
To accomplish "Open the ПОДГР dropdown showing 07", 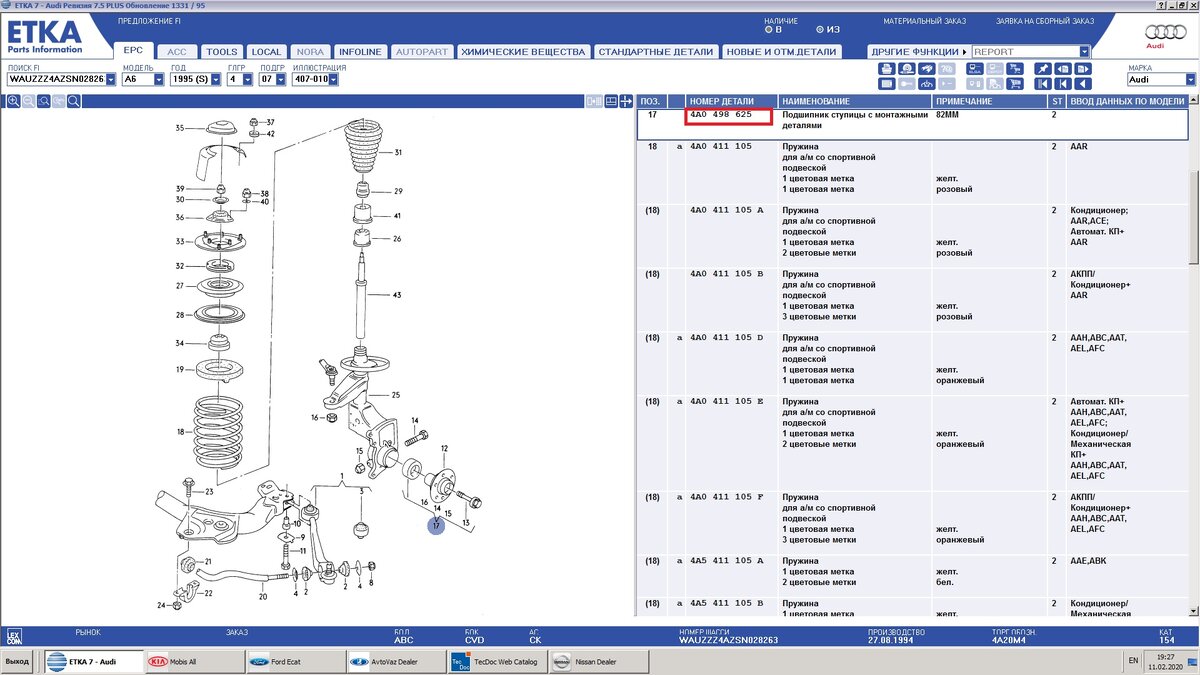I will point(279,79).
